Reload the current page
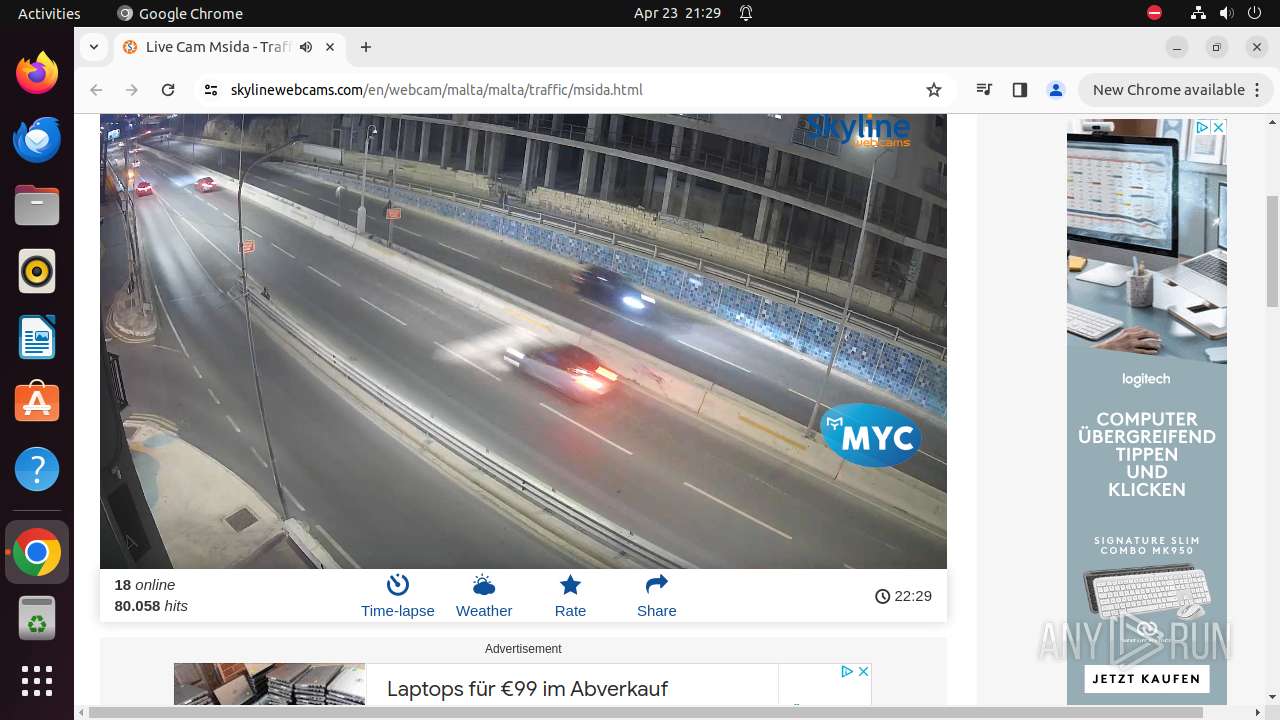Viewport: 1280px width, 720px height. [168, 90]
